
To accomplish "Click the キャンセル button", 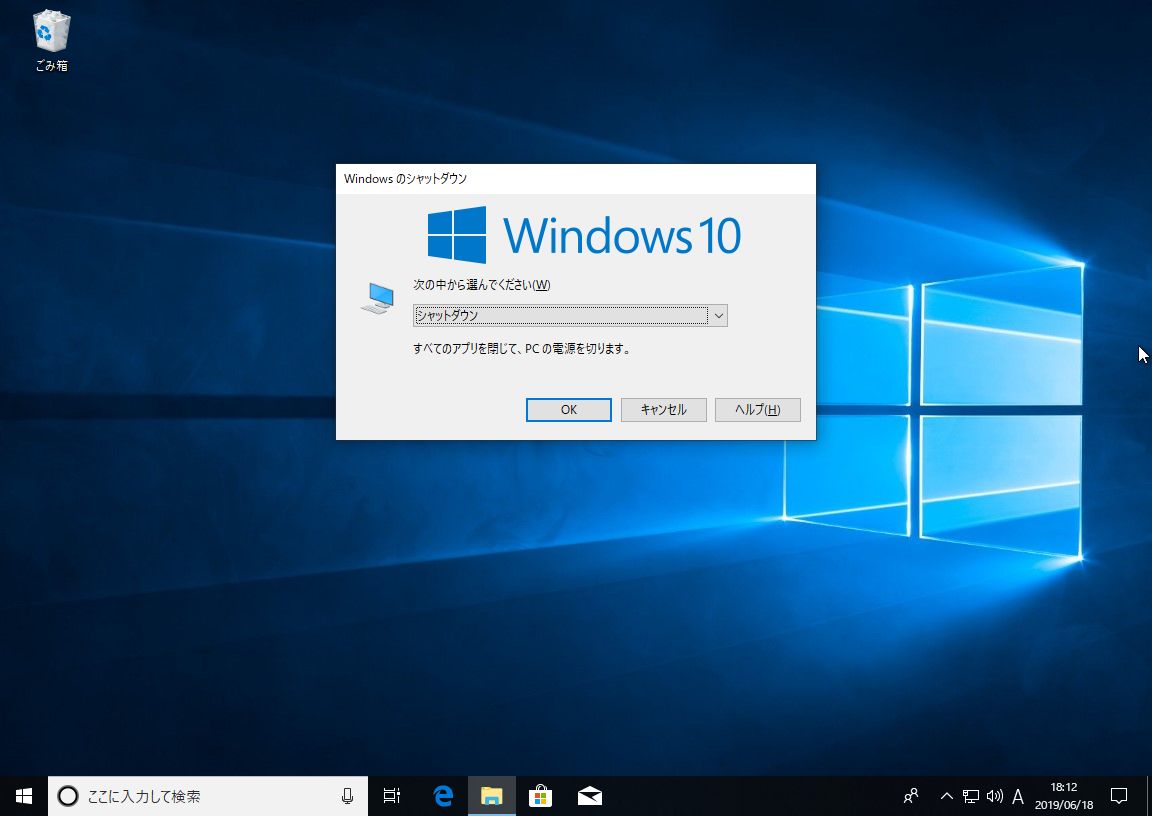I will [x=663, y=410].
